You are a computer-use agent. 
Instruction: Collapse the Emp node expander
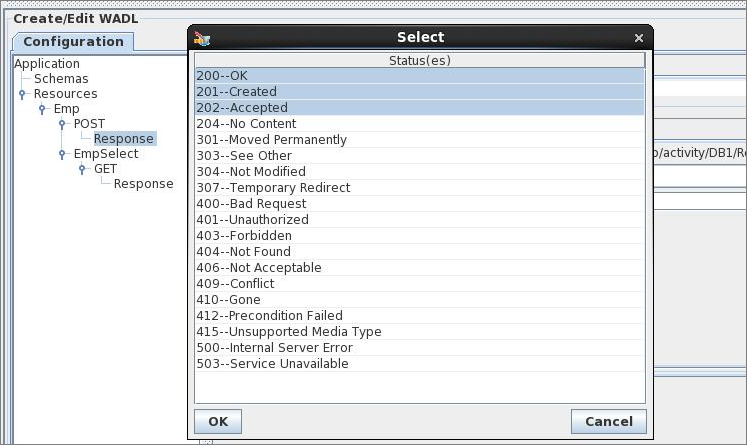click(x=42, y=109)
